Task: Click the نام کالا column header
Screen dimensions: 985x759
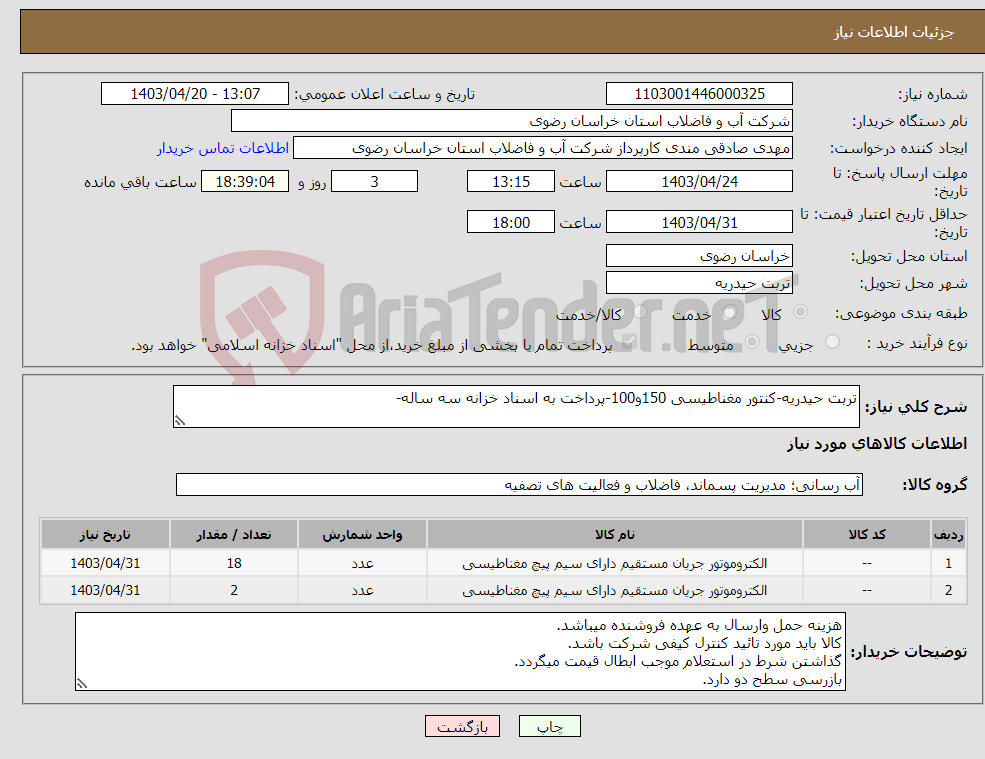Action: [614, 534]
